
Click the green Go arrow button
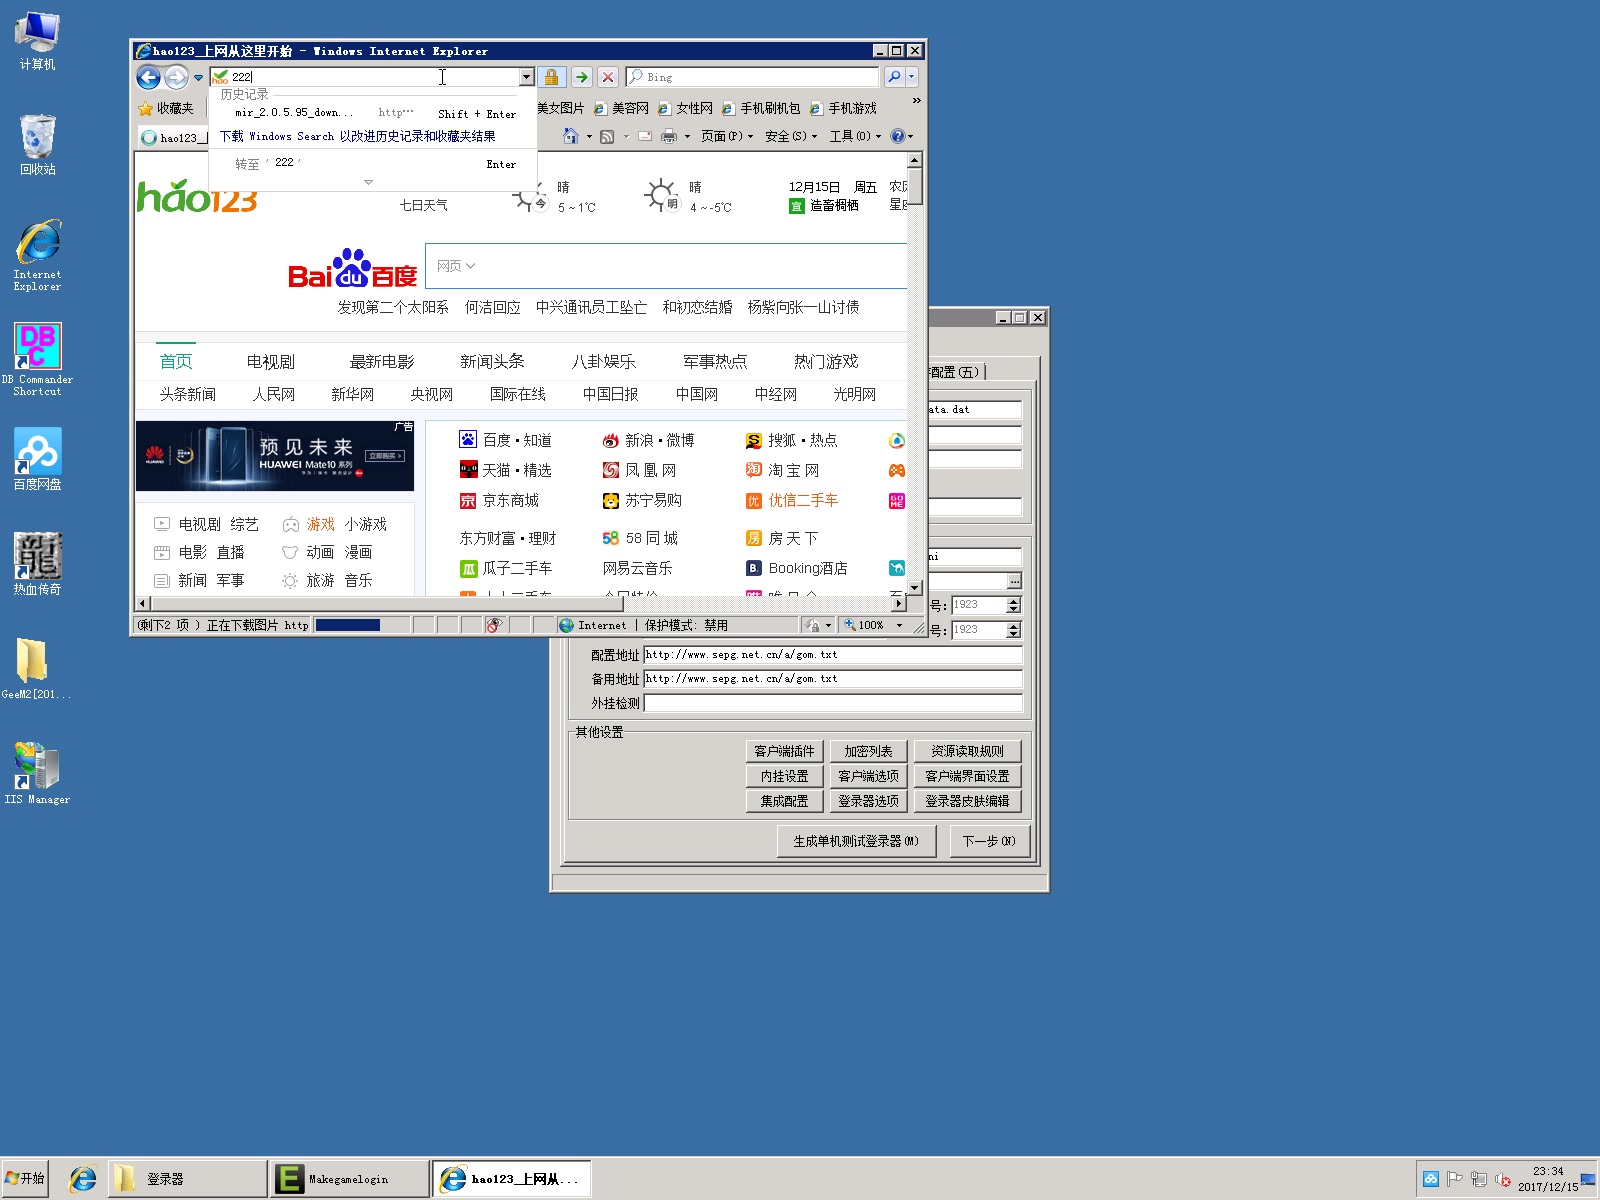pos(582,77)
